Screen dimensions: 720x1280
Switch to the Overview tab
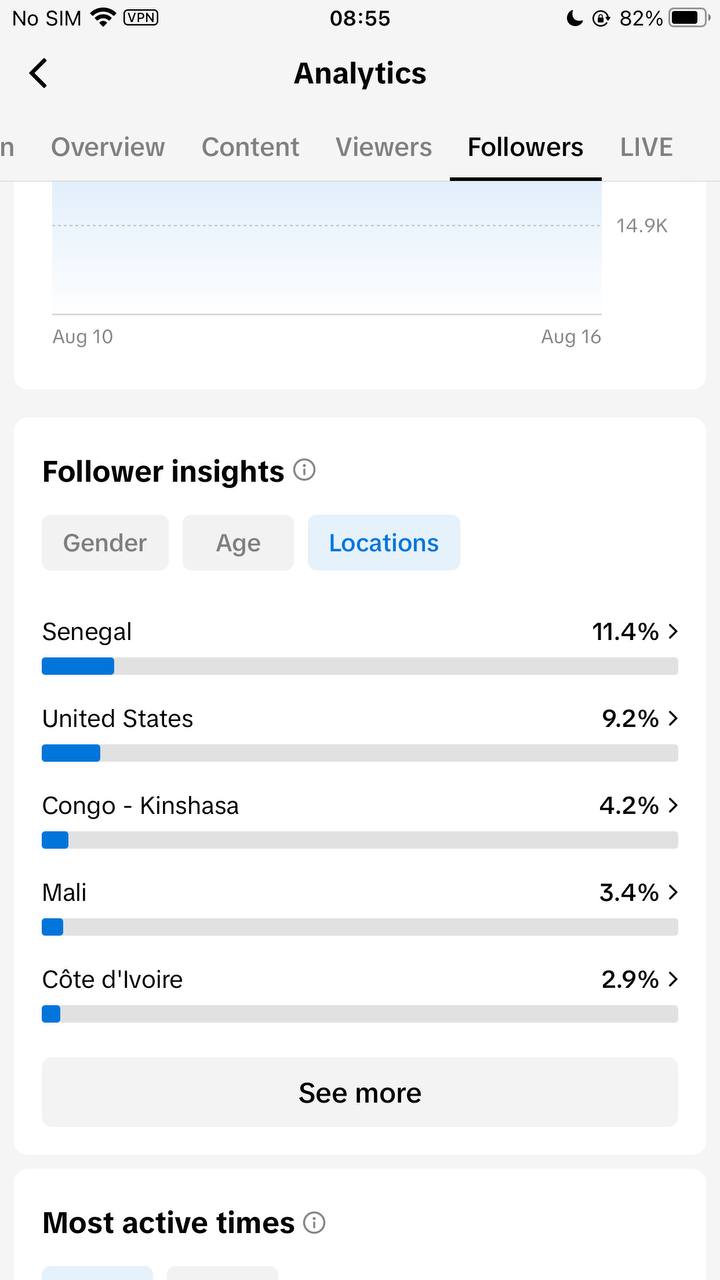(108, 147)
